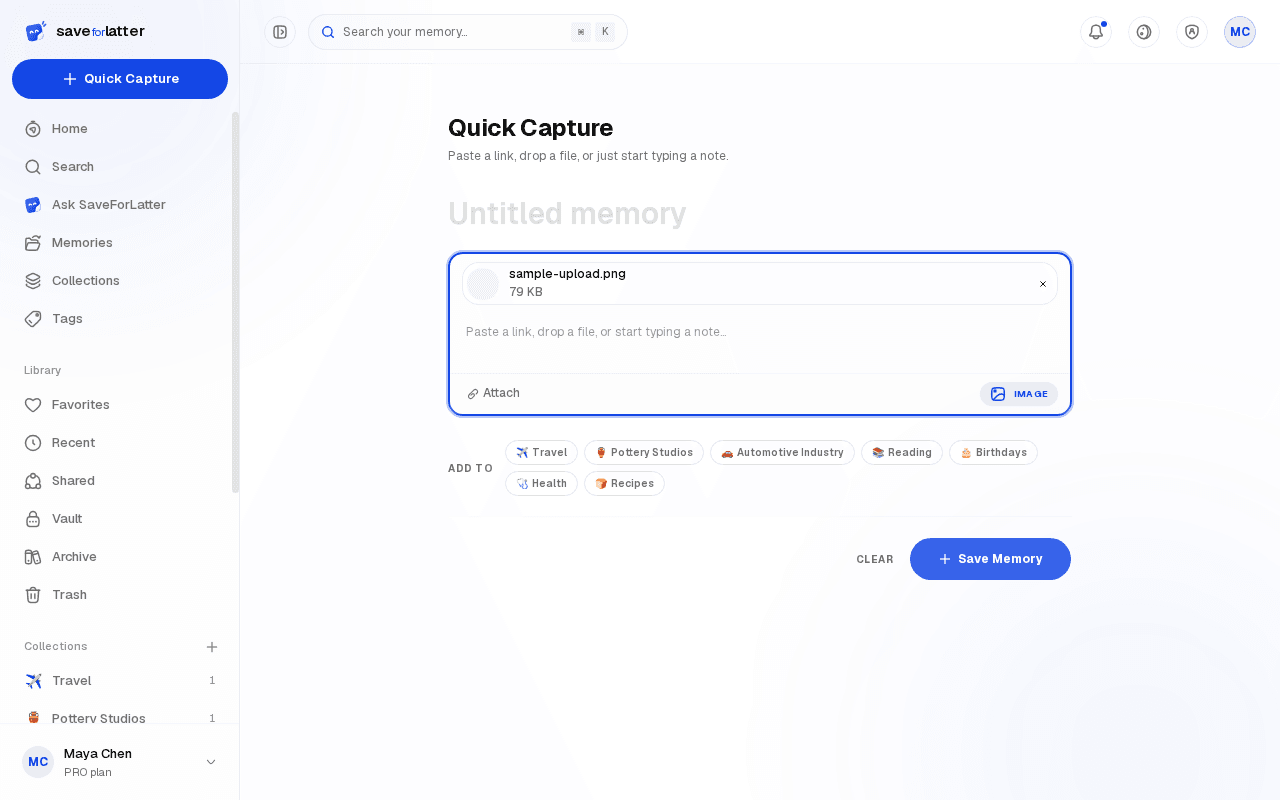The width and height of the screenshot is (1280, 800).
Task: Click the saveforlatter logo icon
Action: click(x=35, y=31)
